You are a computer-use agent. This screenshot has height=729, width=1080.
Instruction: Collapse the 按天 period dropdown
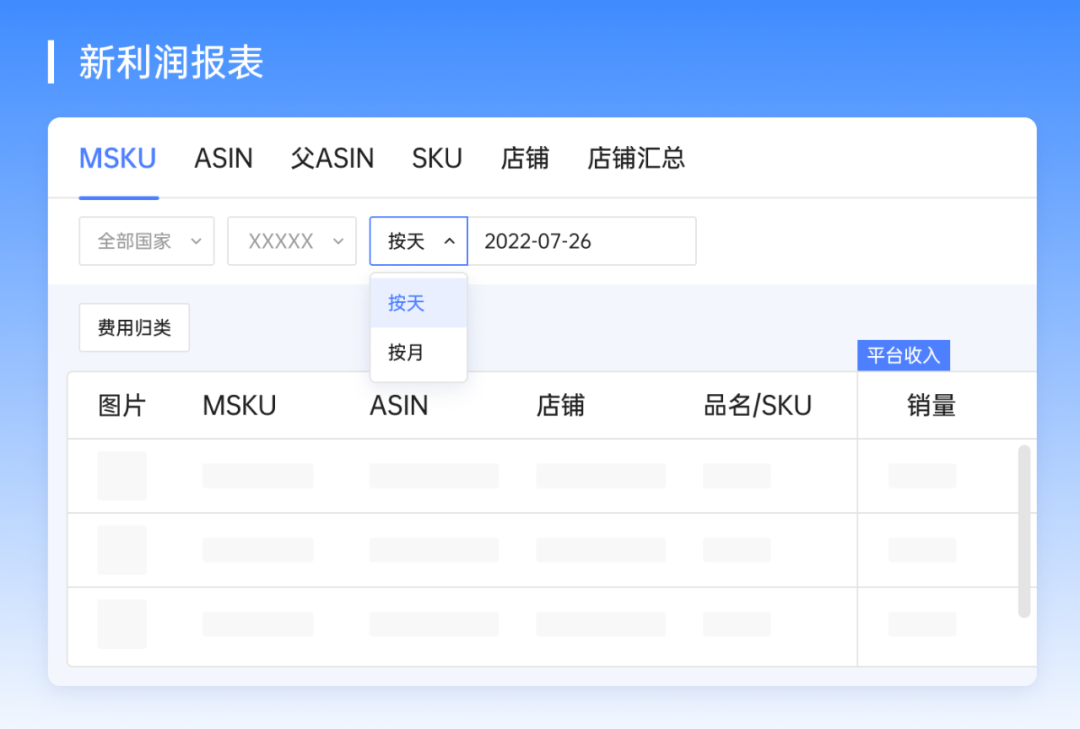tap(419, 241)
